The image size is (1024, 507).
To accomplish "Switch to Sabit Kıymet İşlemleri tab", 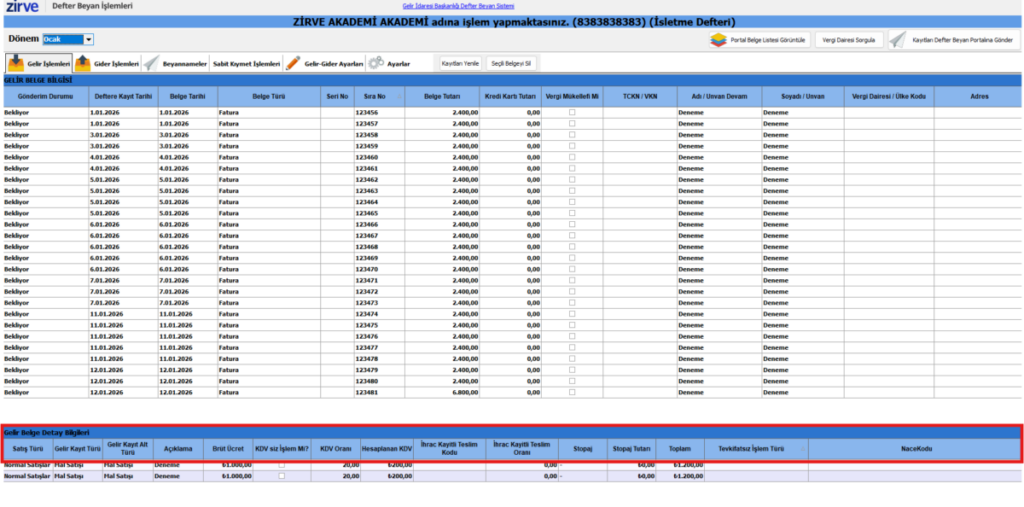I will [x=246, y=64].
